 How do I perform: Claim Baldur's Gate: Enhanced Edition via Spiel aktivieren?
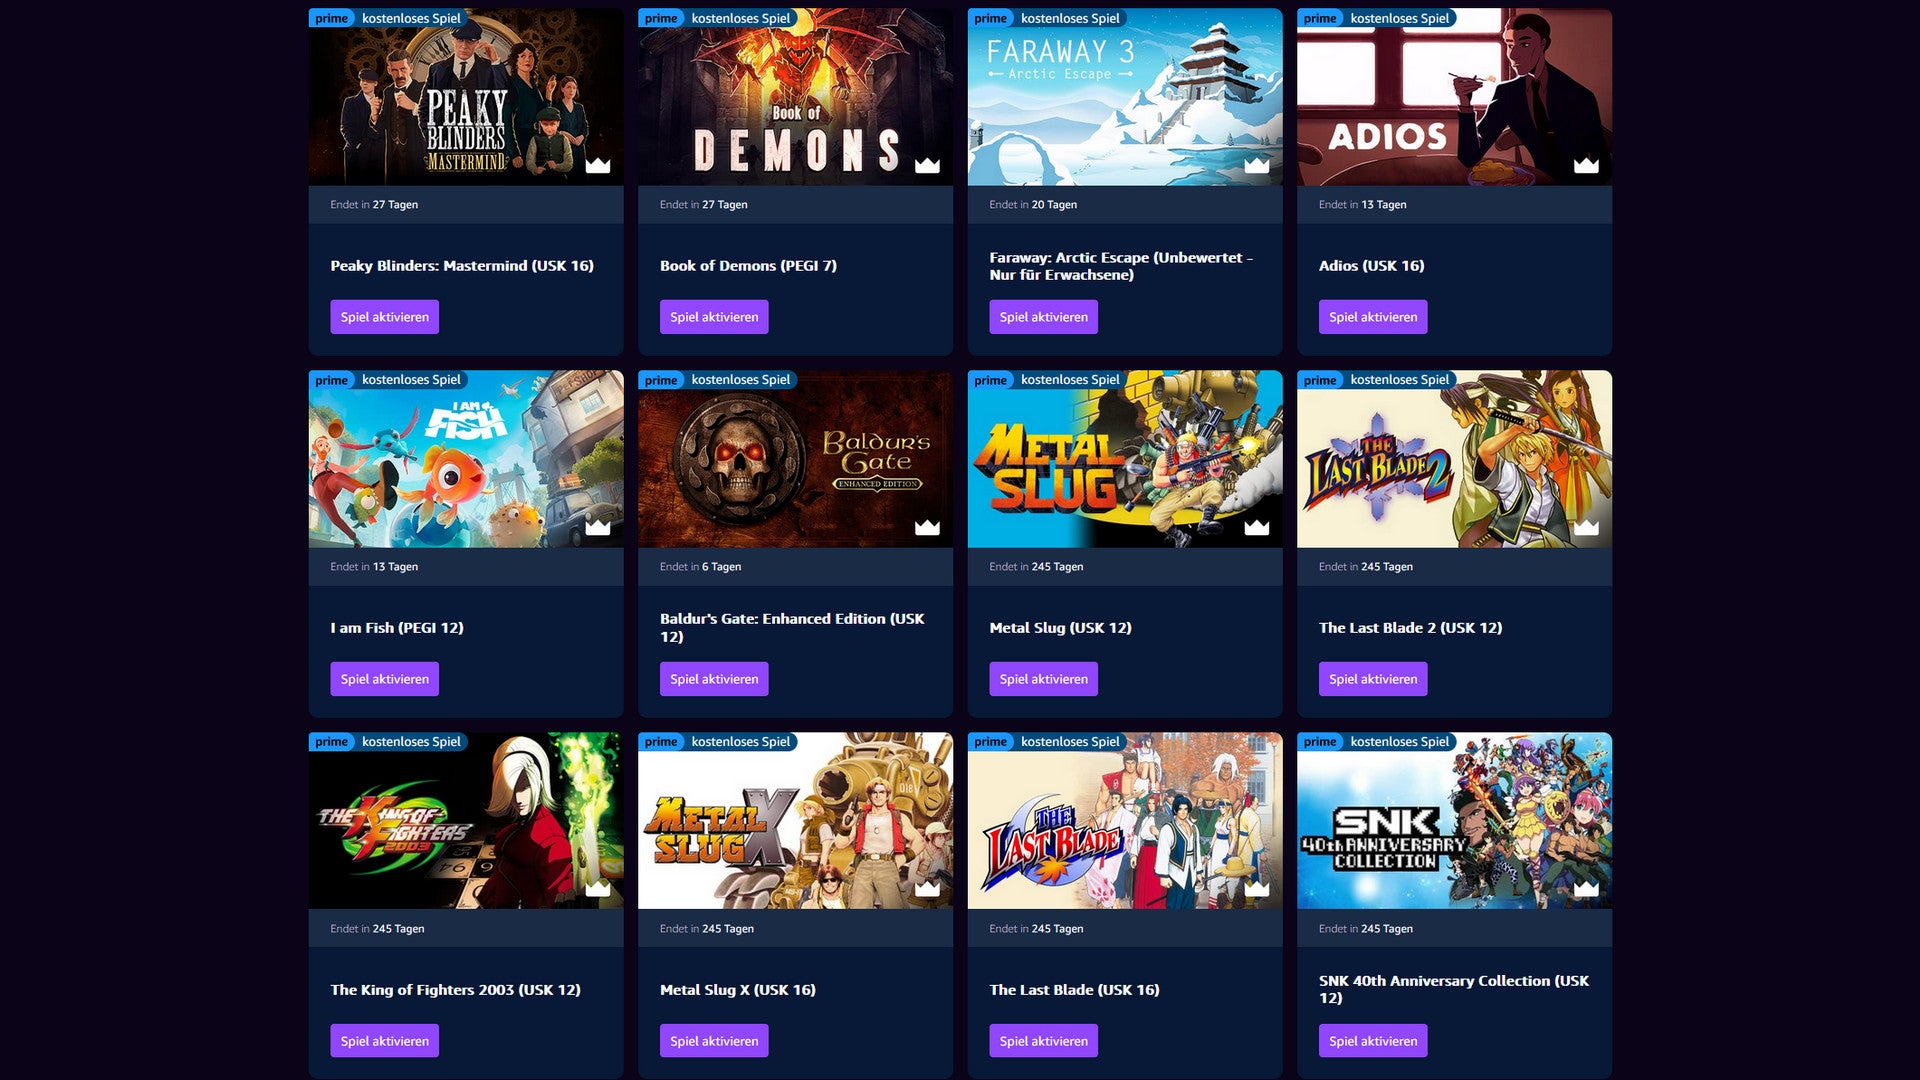[x=714, y=679]
